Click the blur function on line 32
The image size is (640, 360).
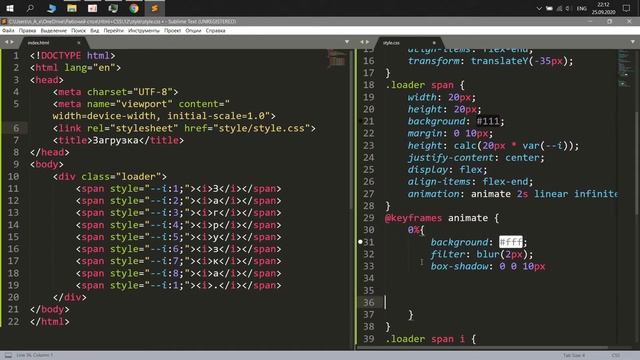pos(488,254)
